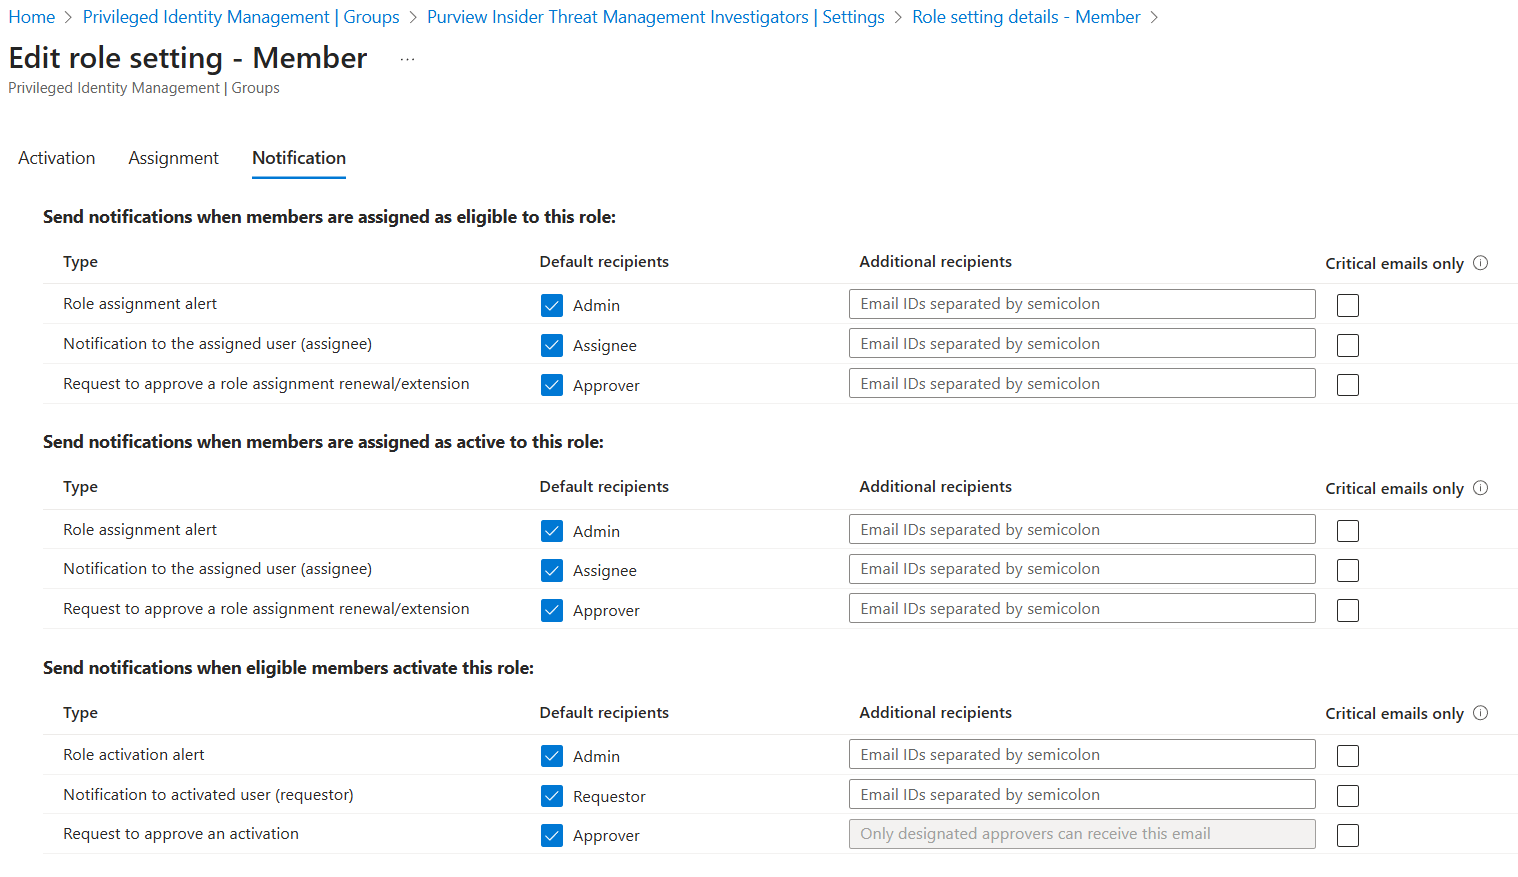Enable critical emails only for Role activation alert
Viewport: 1518px width, 877px height.
1348,756
